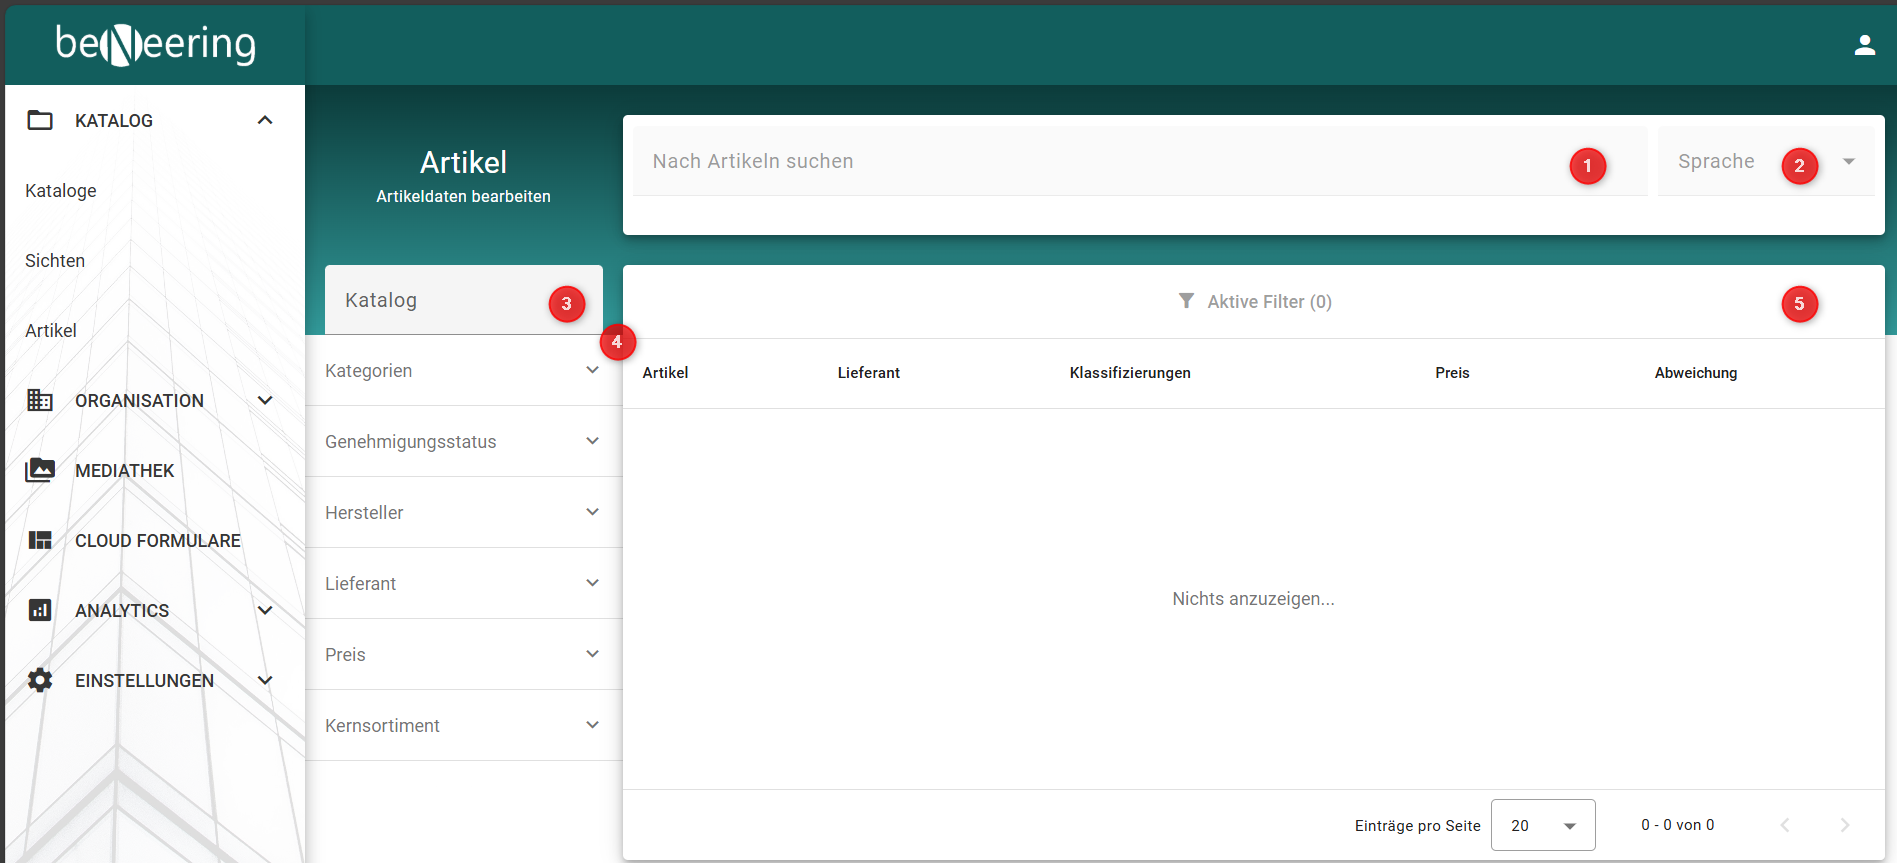Open the Sprache dropdown
This screenshot has height=863, width=1897.
click(1765, 161)
